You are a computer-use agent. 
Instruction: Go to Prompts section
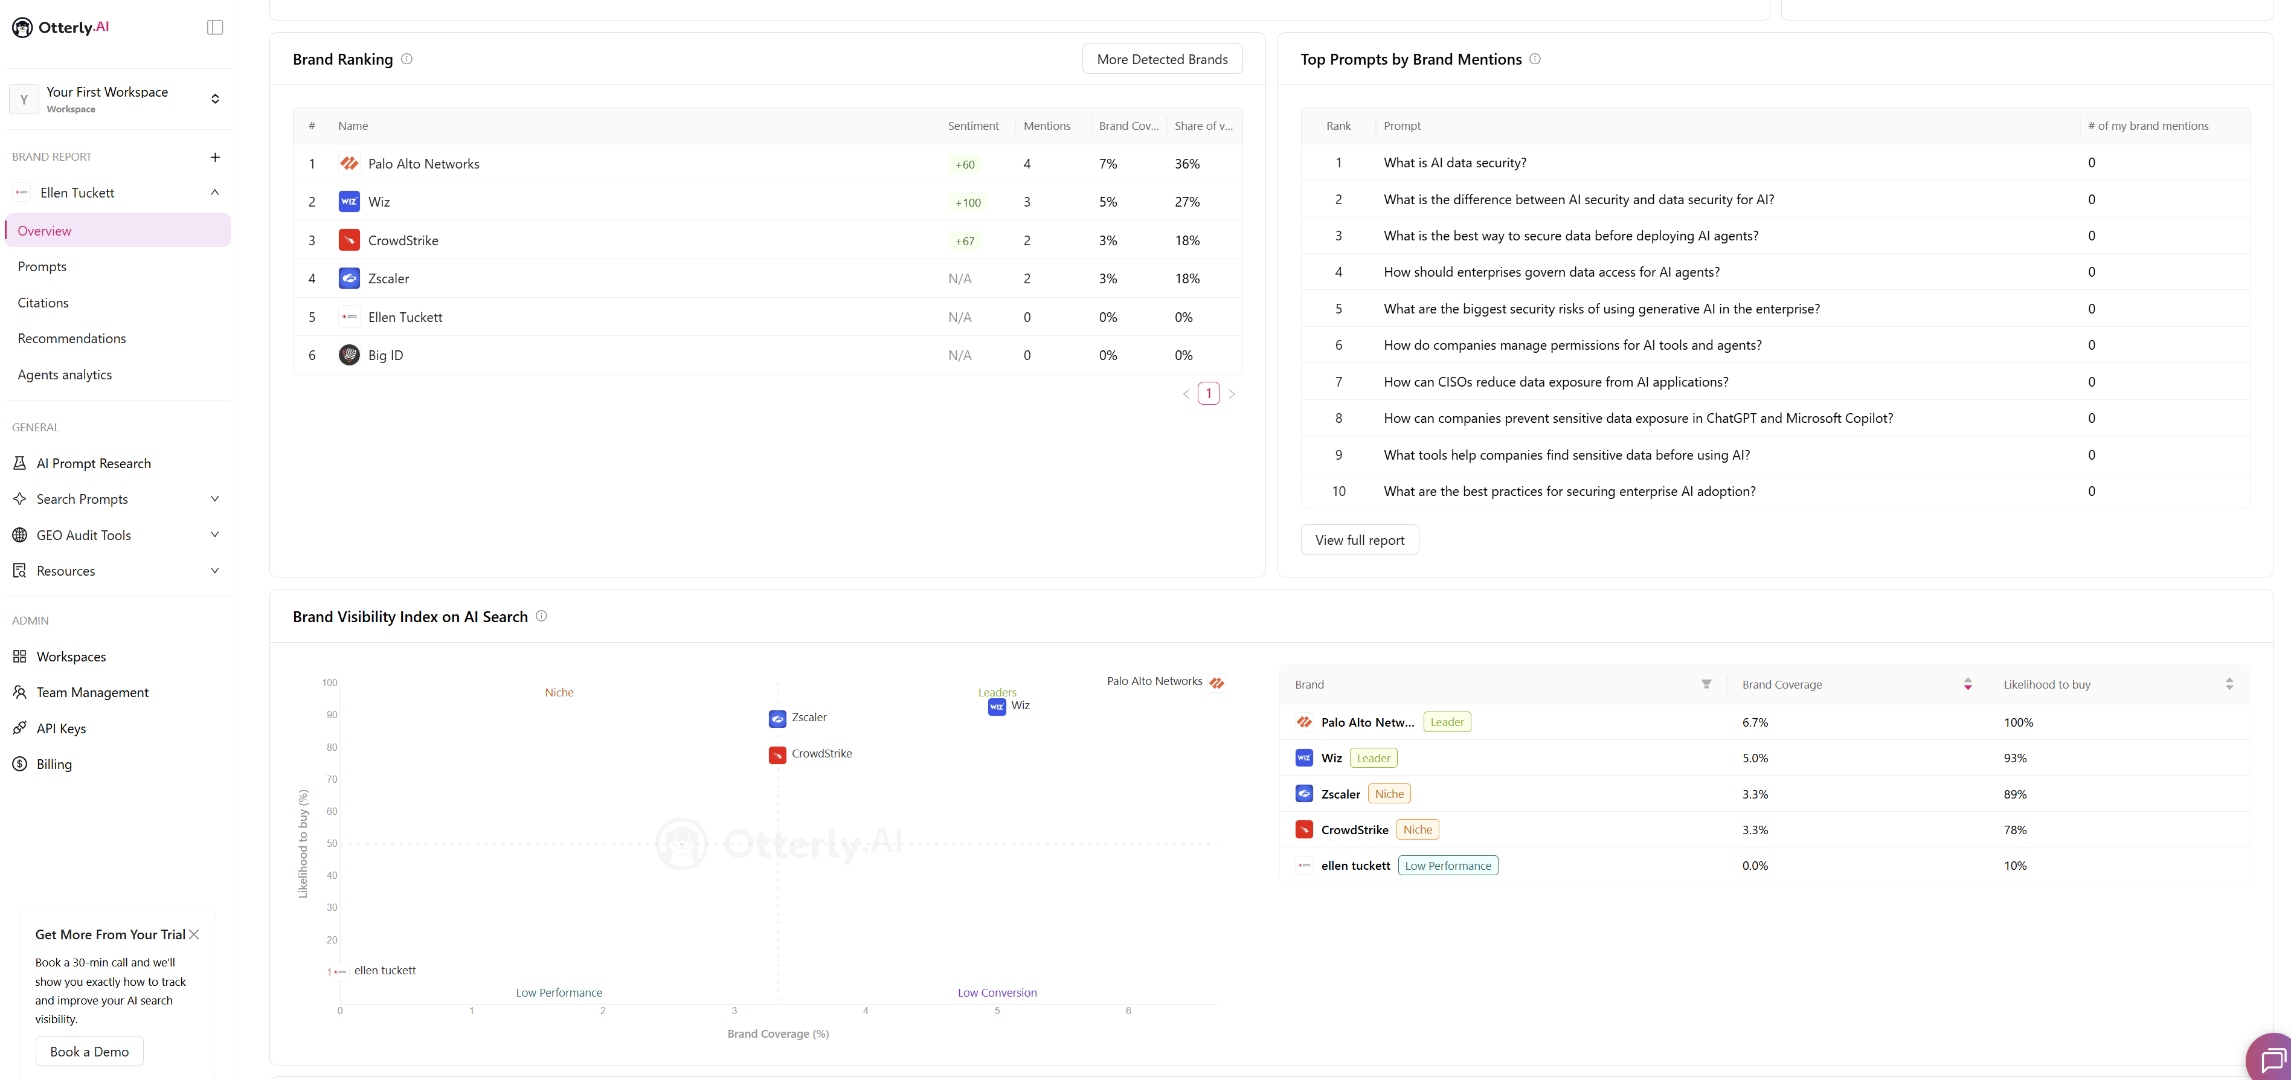[x=42, y=266]
